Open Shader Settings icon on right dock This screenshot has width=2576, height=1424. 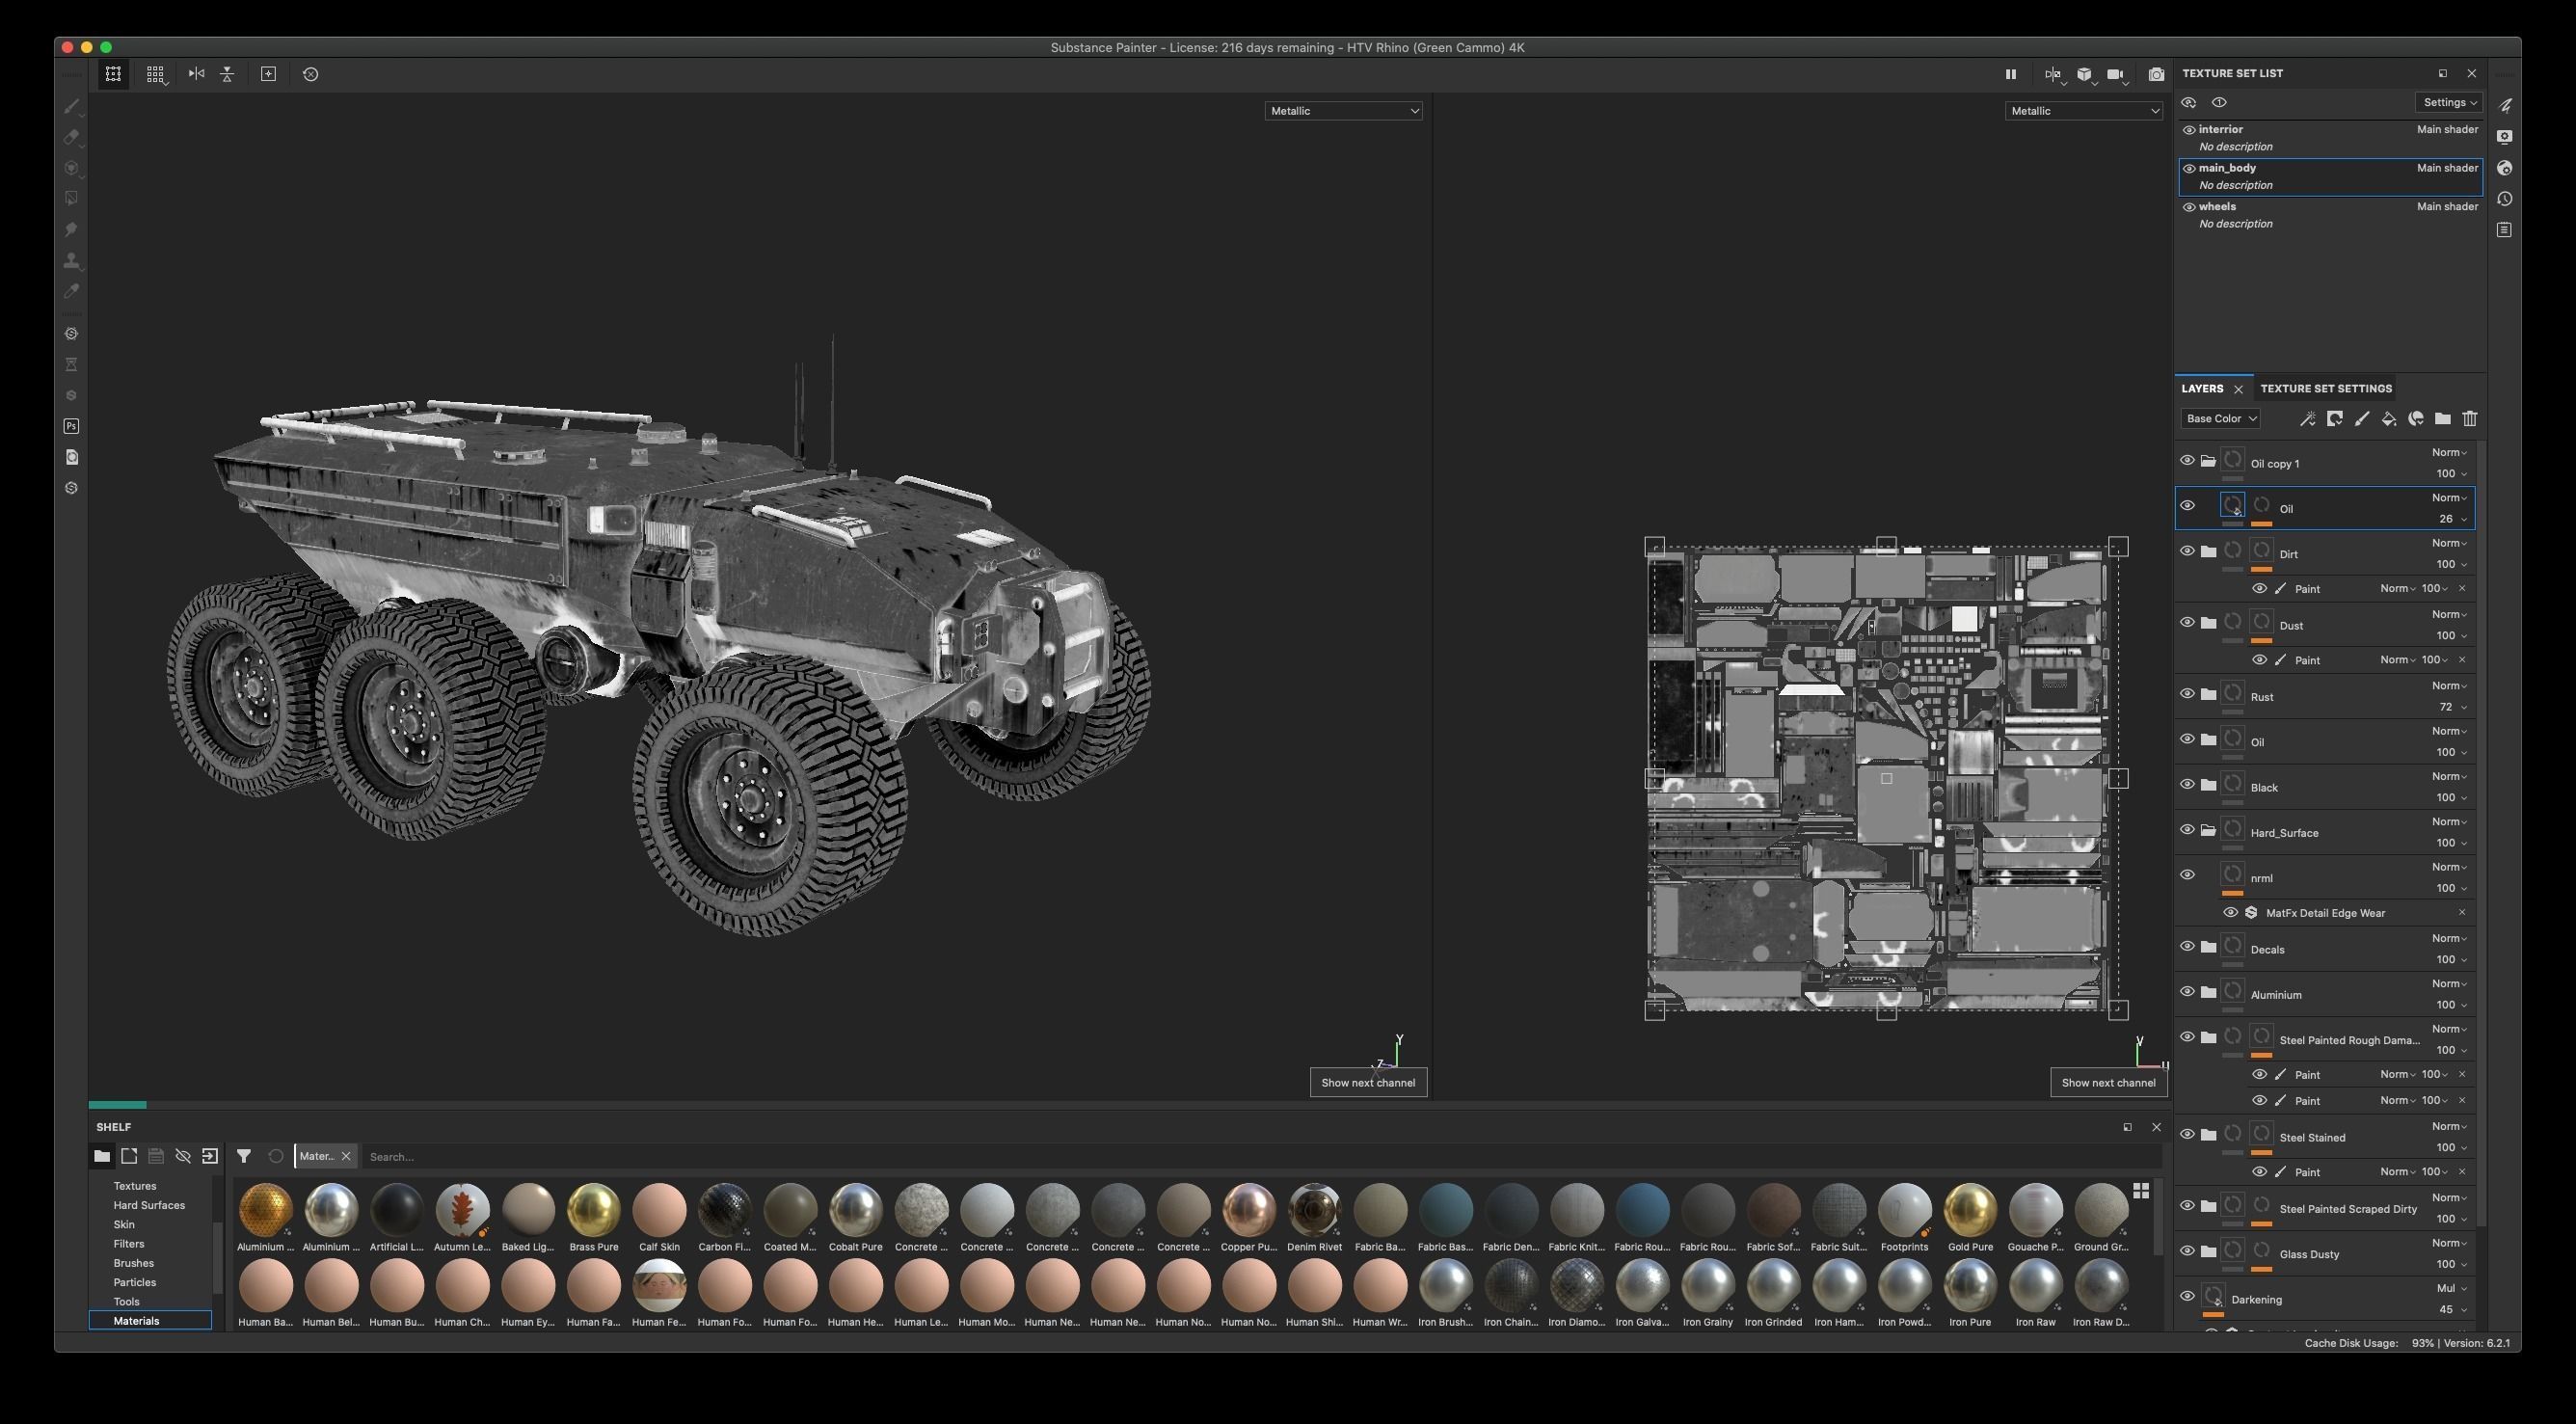2505,168
